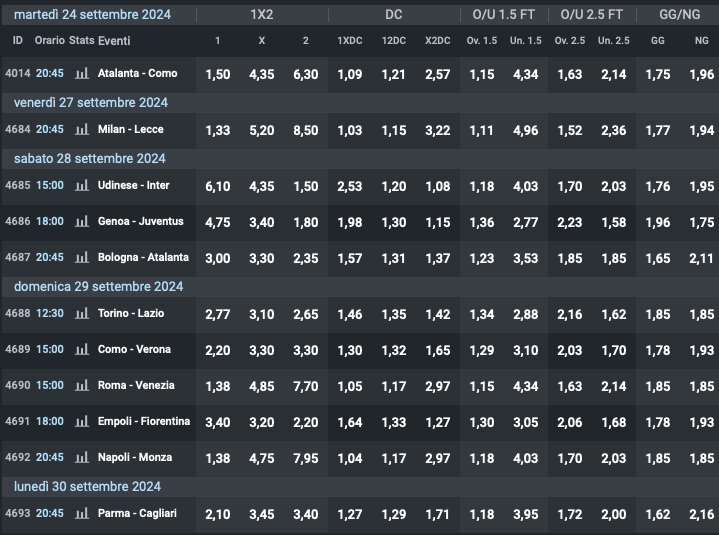Click the martedì 24 settembre 2024 date header
719x535 pixels.
click(x=92, y=15)
